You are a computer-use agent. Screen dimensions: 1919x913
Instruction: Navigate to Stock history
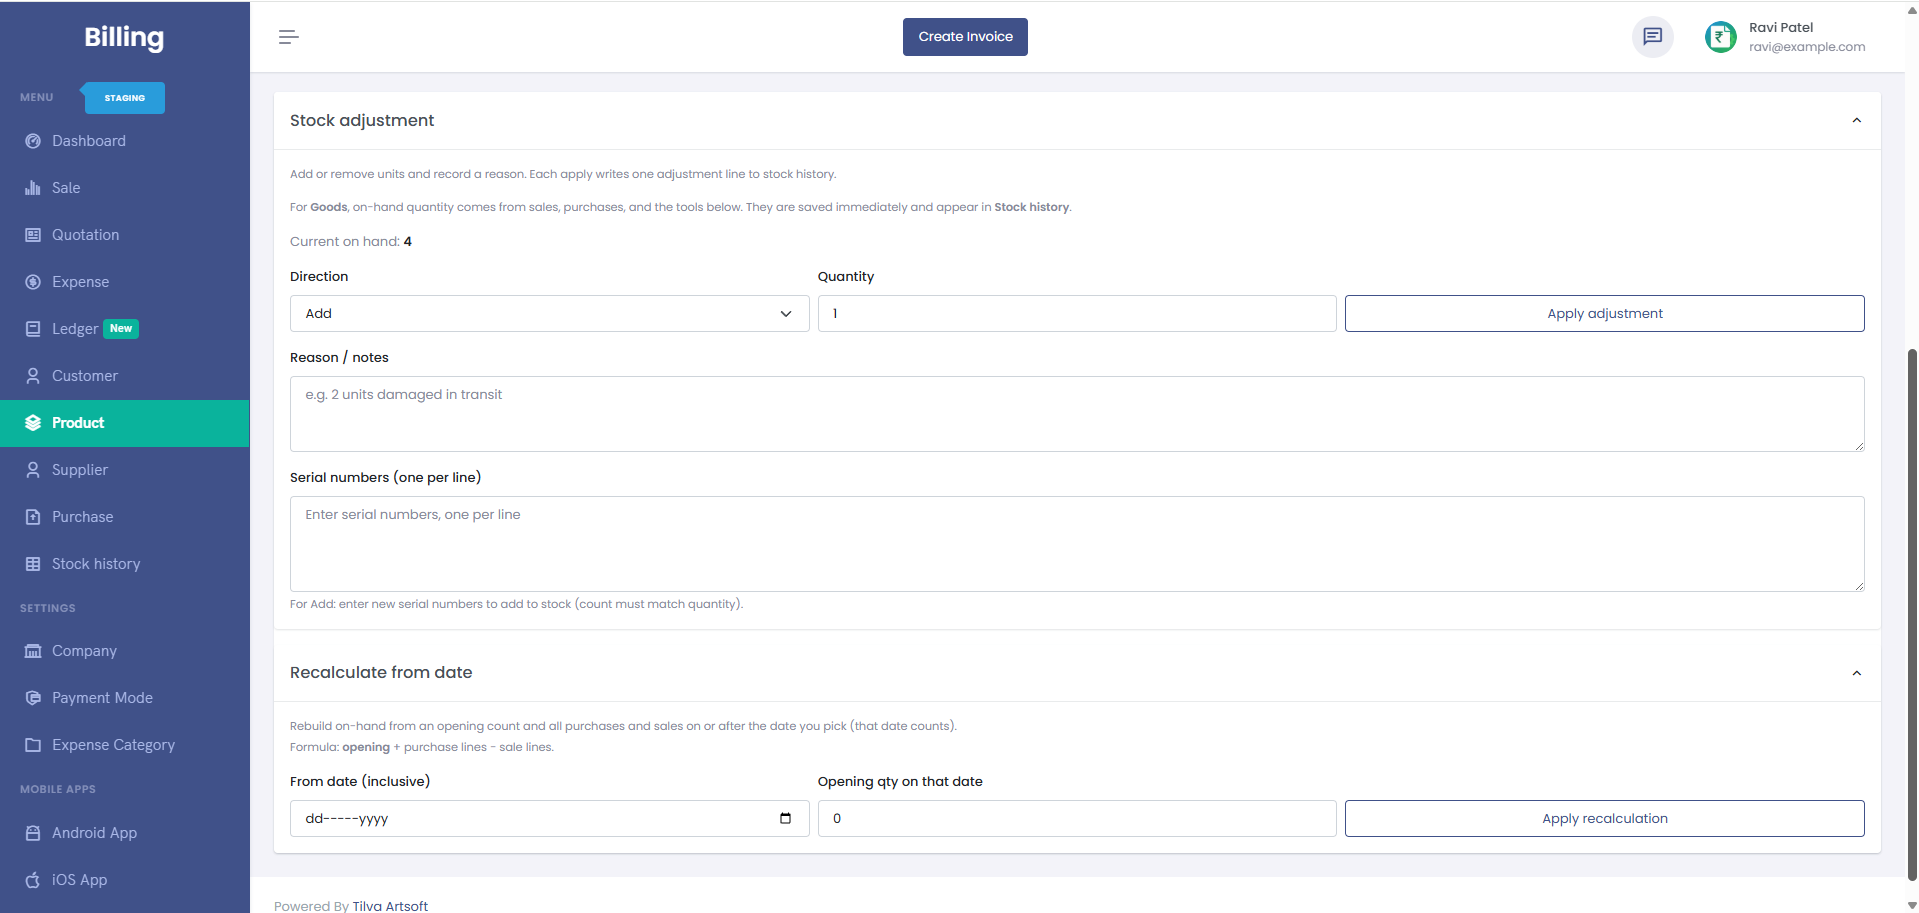[95, 563]
